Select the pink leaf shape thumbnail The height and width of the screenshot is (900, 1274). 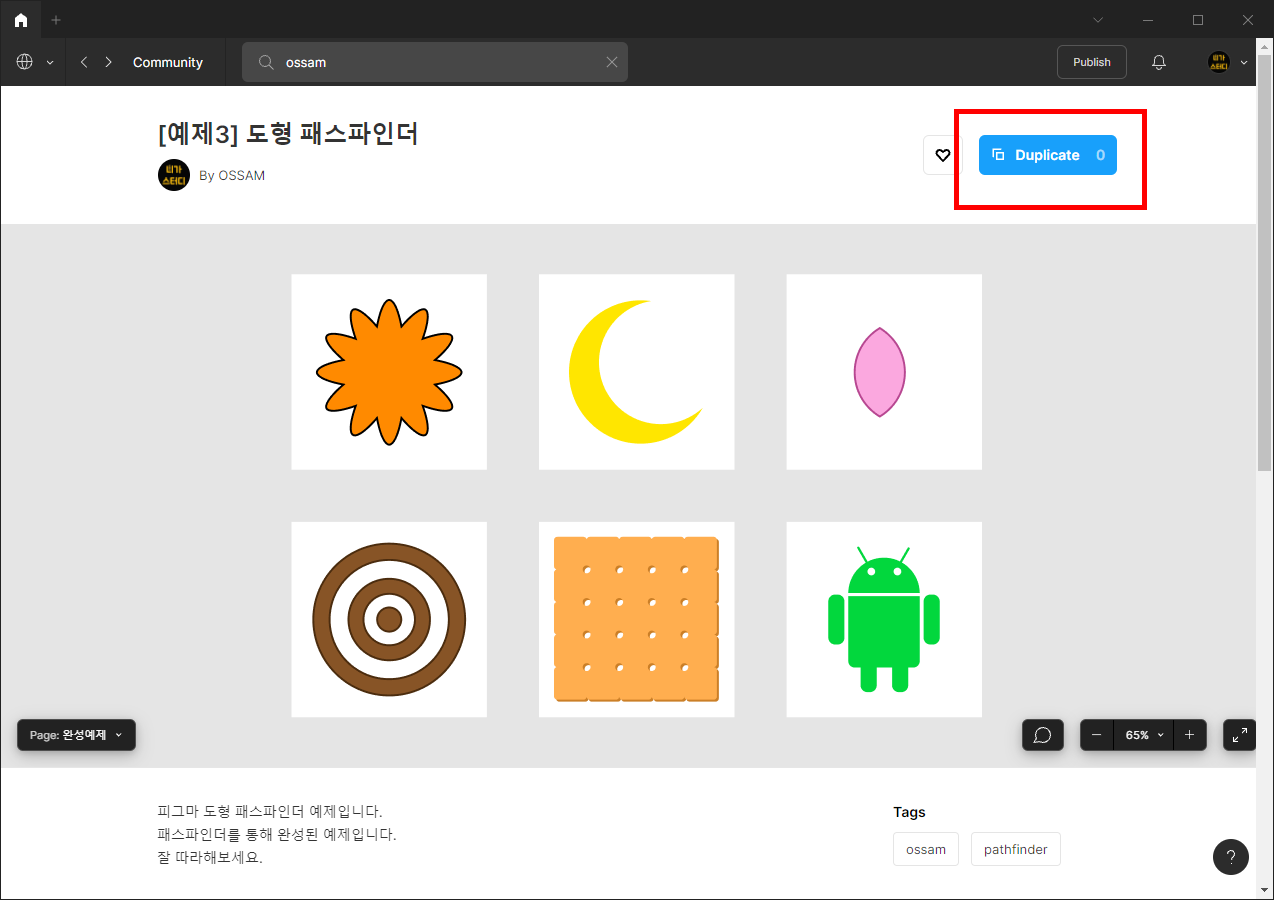tap(884, 372)
